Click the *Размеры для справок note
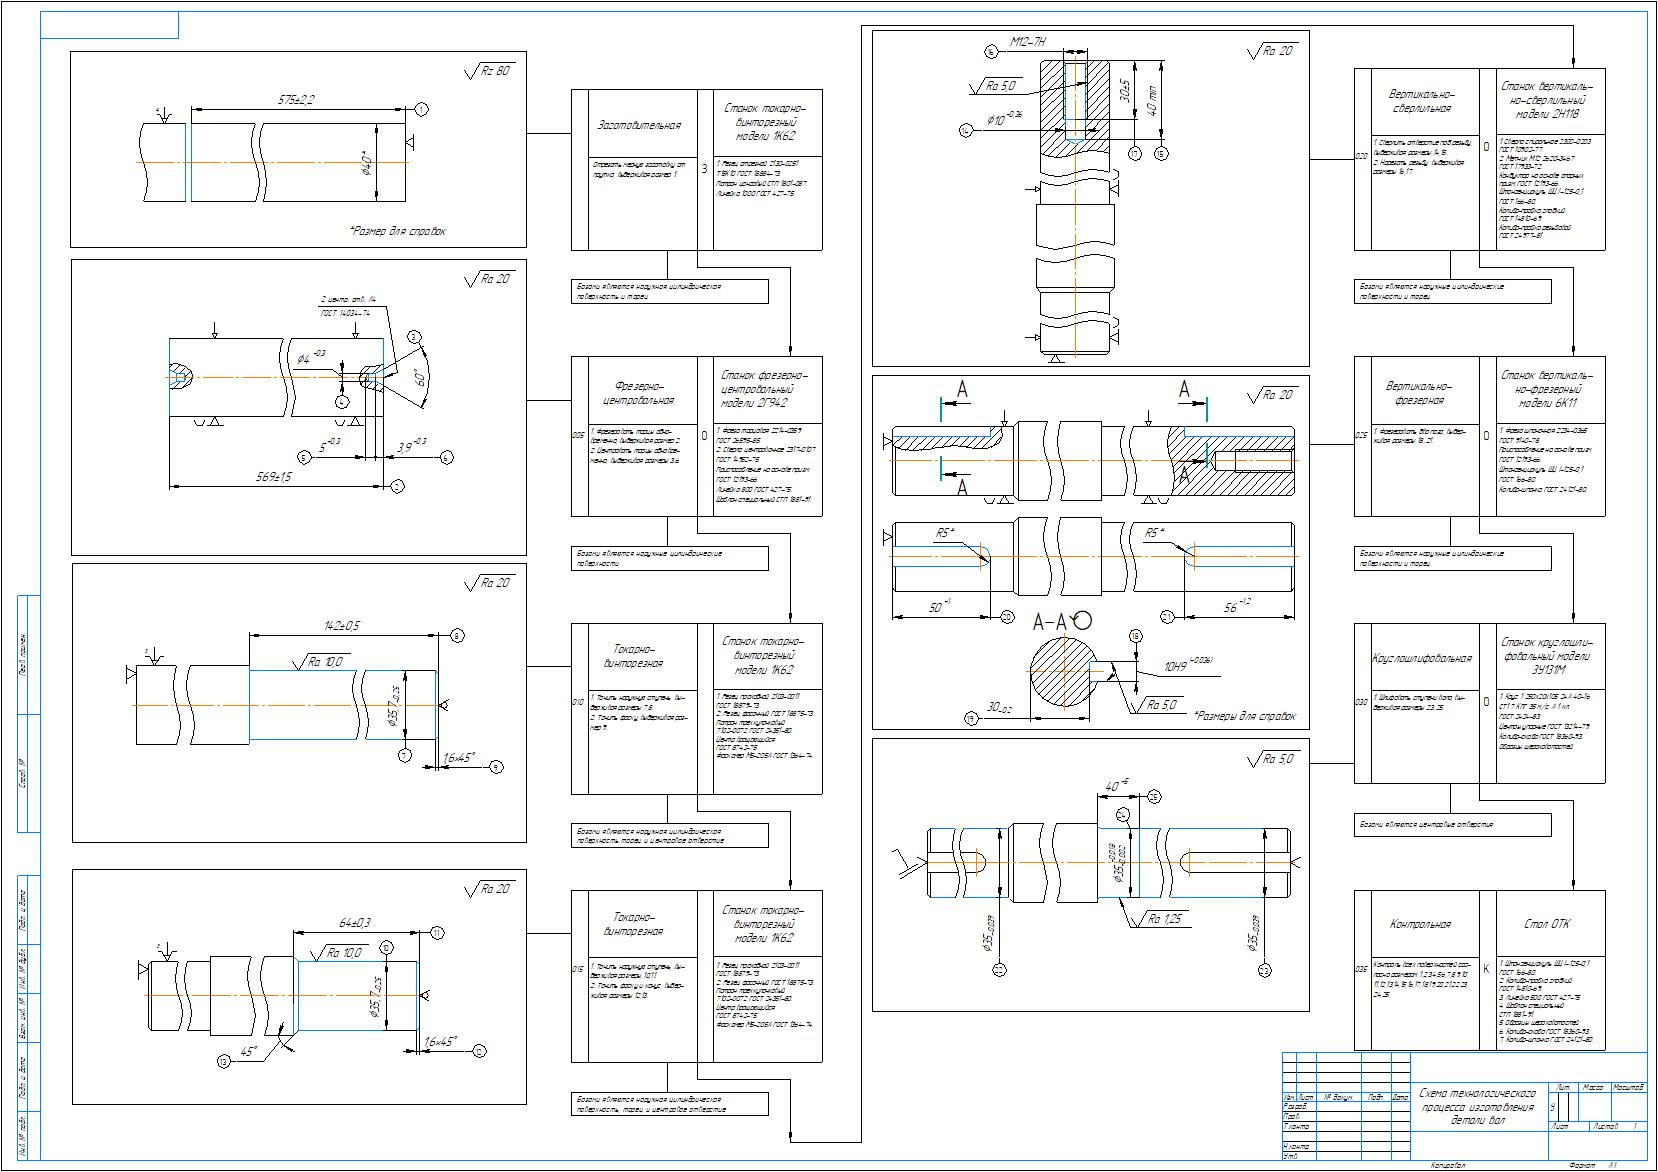The height and width of the screenshot is (1172, 1658). (x=1243, y=717)
